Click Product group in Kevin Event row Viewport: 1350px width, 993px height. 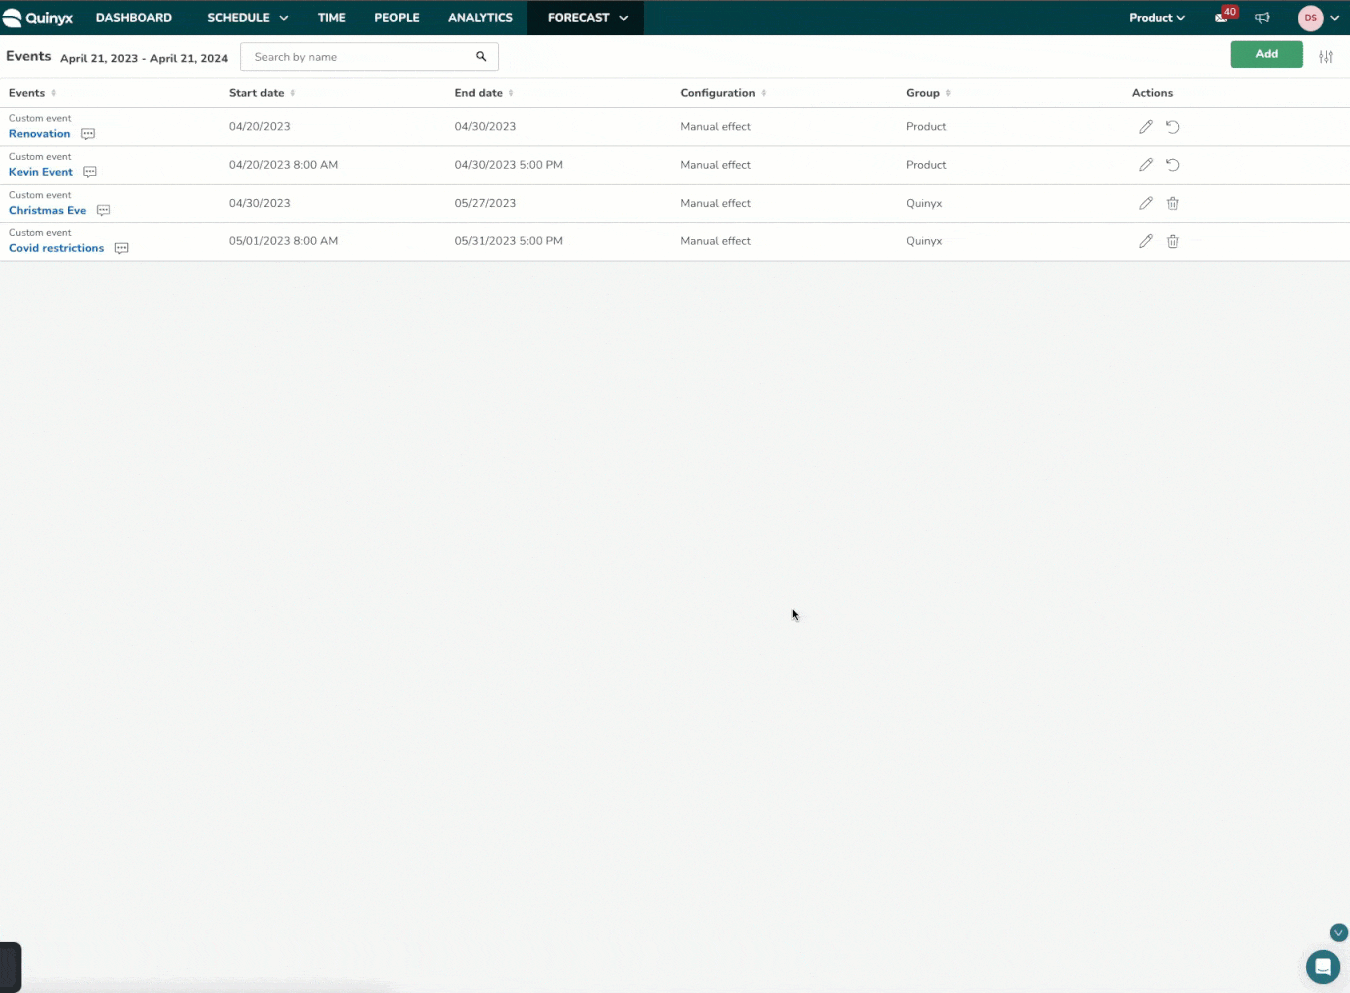926,165
